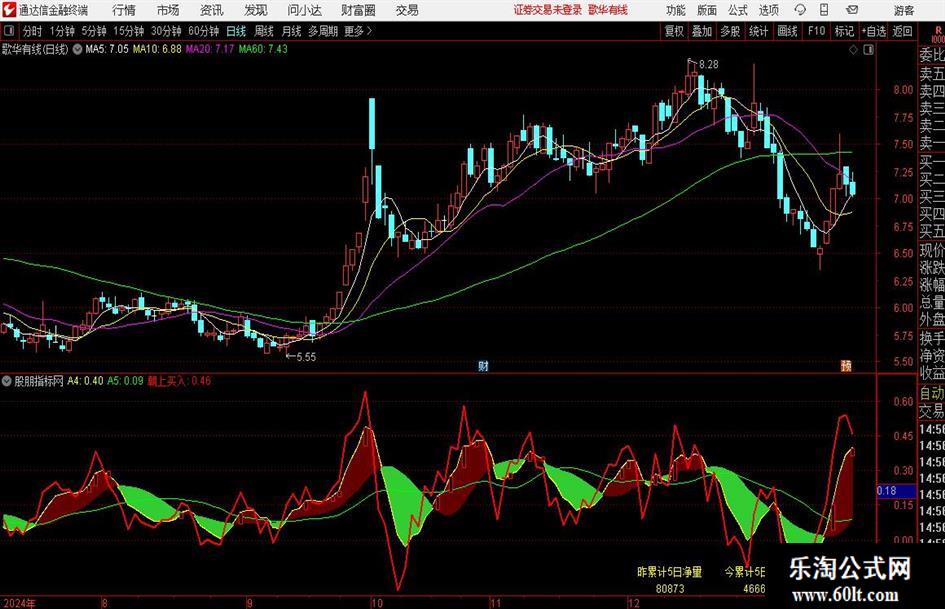Select the 30分钟 period
945x609 pixels.
(x=166, y=31)
